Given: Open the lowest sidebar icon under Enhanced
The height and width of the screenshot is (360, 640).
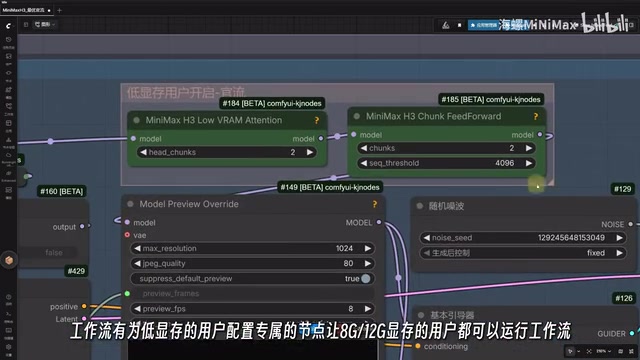Looking at the screenshot, I should click(9, 190).
